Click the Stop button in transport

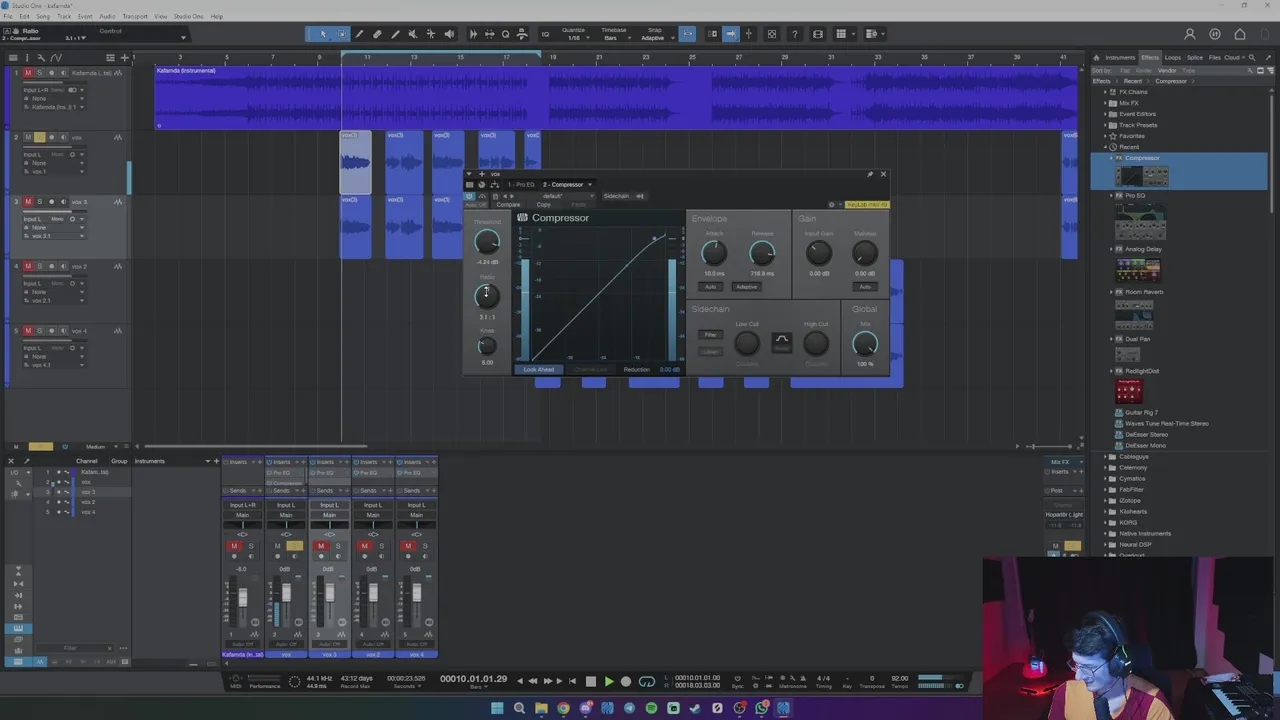590,682
